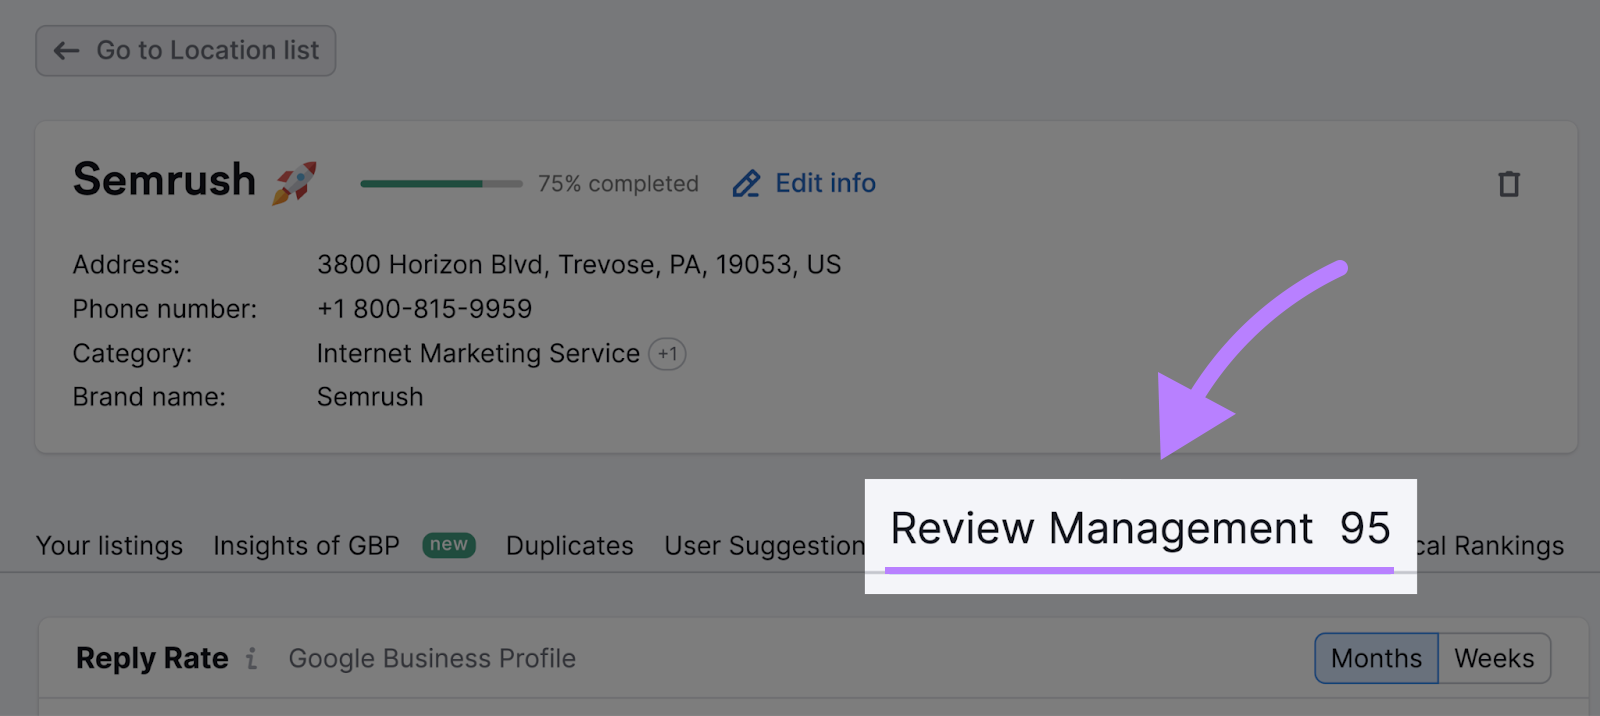This screenshot has width=1600, height=716.
Task: Open the Duplicates tab
Action: click(x=570, y=546)
